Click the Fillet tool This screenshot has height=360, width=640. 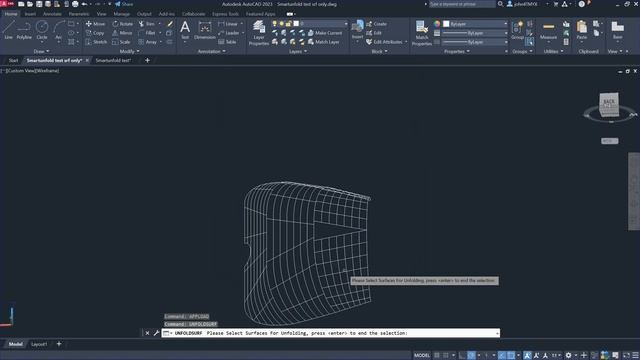point(147,33)
